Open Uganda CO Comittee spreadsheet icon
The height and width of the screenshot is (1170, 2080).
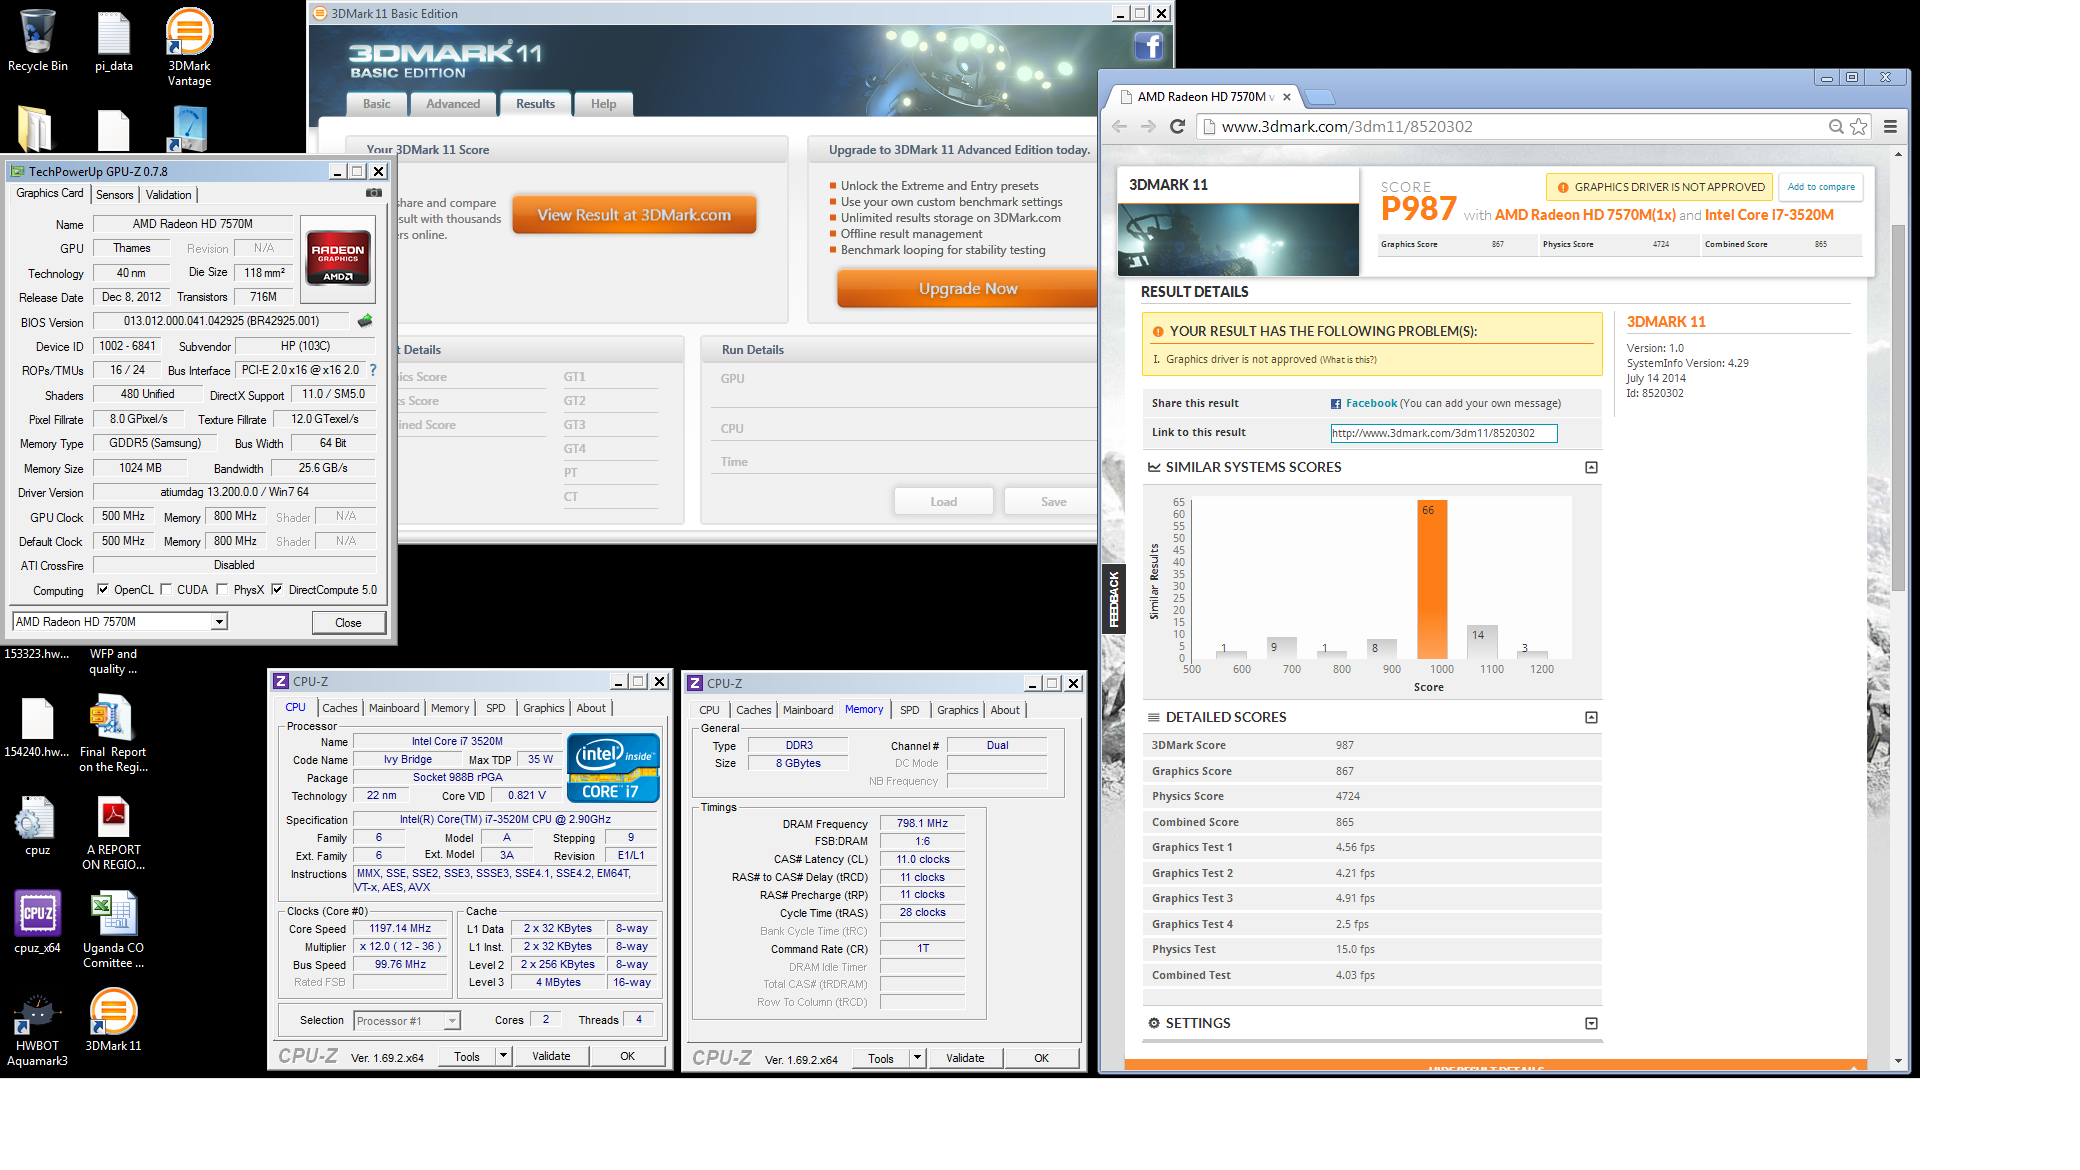(113, 929)
